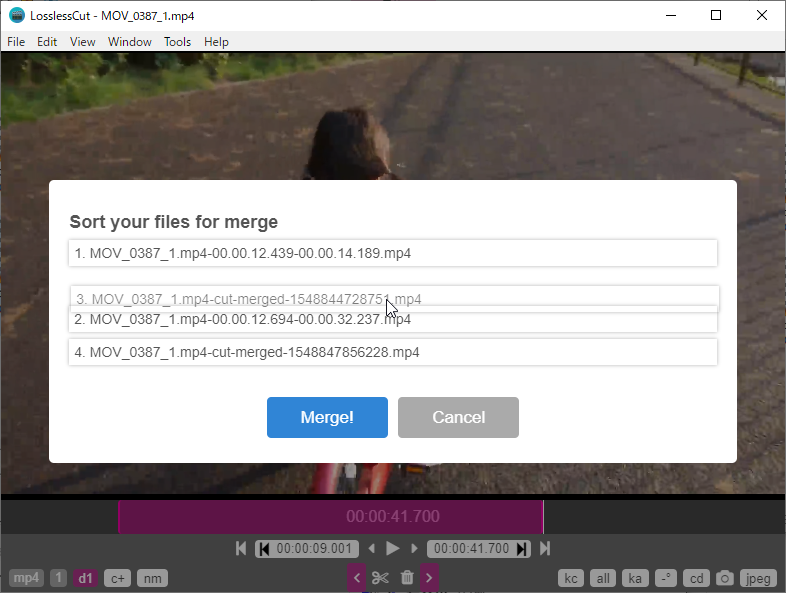Image resolution: width=786 pixels, height=593 pixels.
Task: Click the cut end time field 00:00:41.700
Action: [x=472, y=548]
